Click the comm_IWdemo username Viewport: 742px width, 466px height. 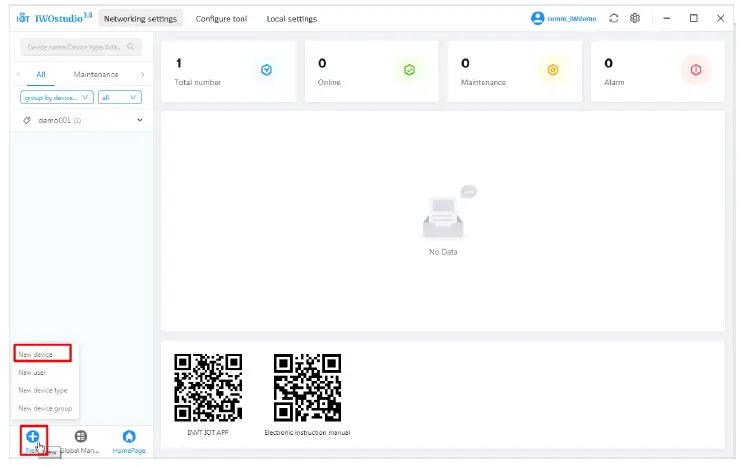(572, 19)
